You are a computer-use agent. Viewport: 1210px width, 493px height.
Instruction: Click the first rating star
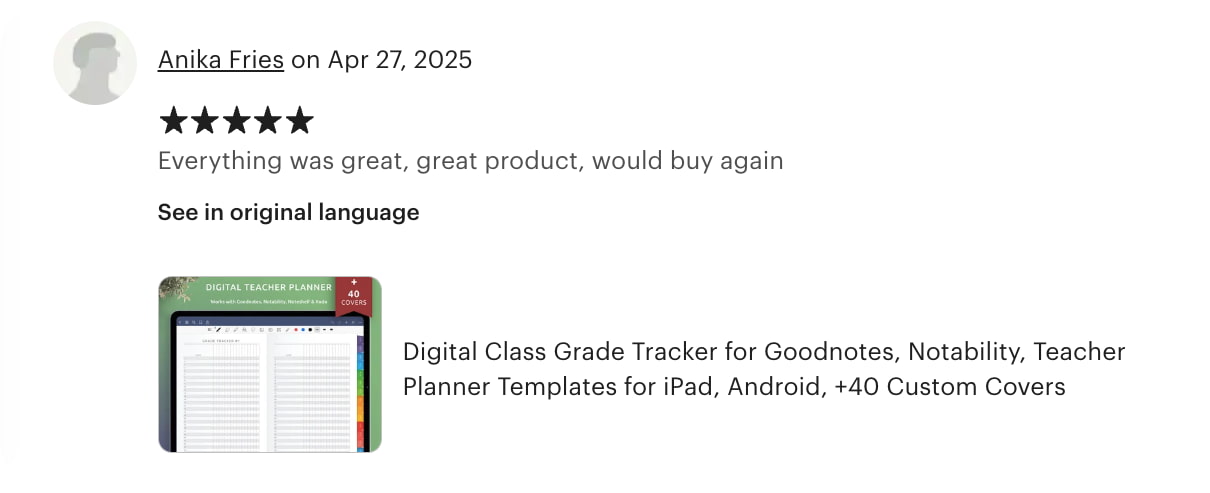click(x=173, y=122)
